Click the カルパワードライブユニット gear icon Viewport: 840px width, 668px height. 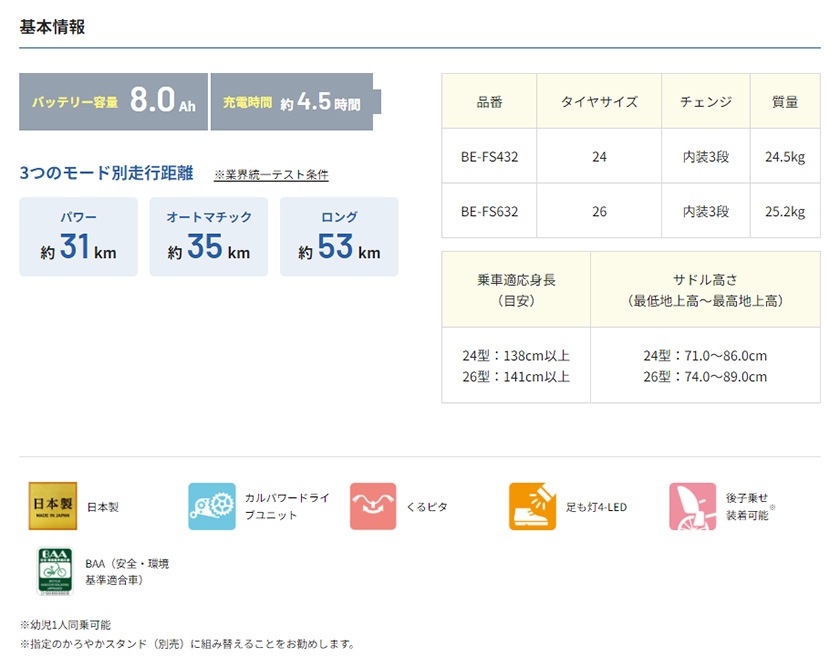[x=212, y=507]
